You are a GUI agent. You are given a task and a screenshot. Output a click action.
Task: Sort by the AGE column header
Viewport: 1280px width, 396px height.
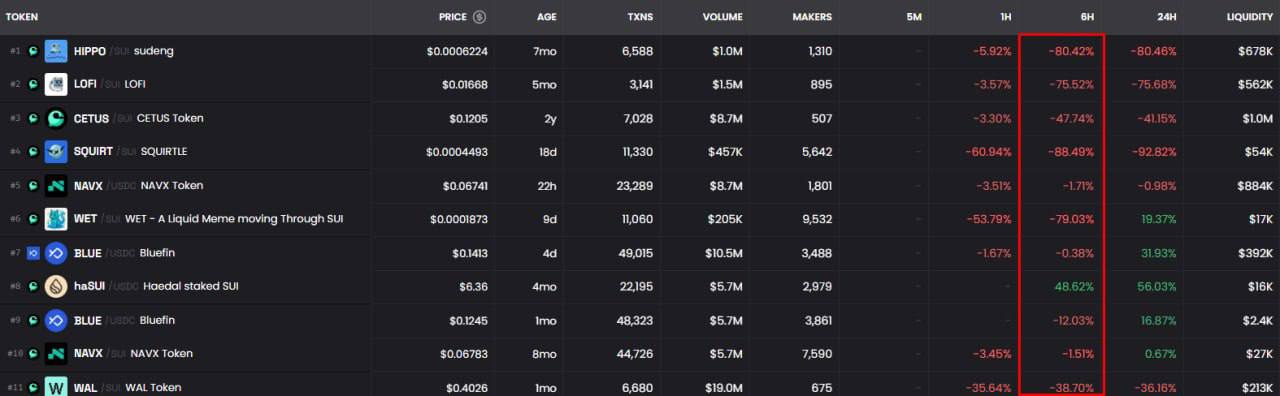click(x=546, y=17)
